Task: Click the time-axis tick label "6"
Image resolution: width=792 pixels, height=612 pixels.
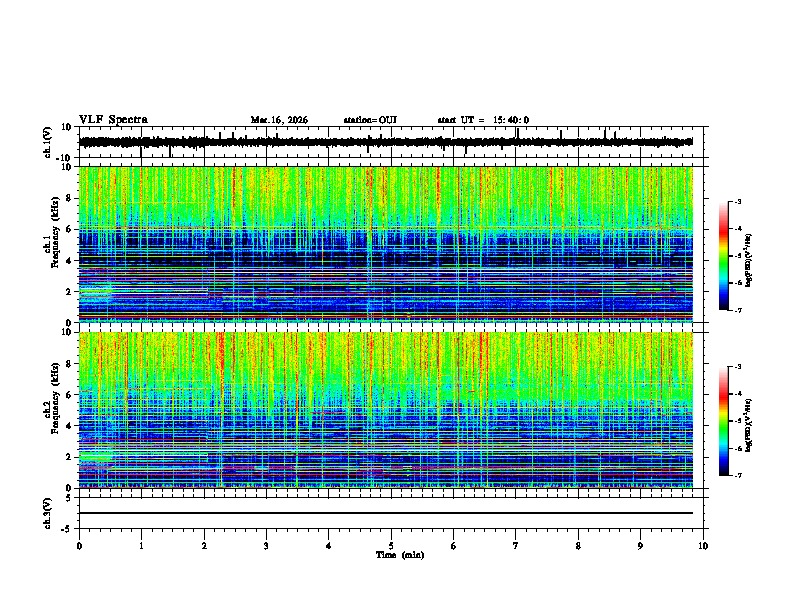Action: pos(454,546)
